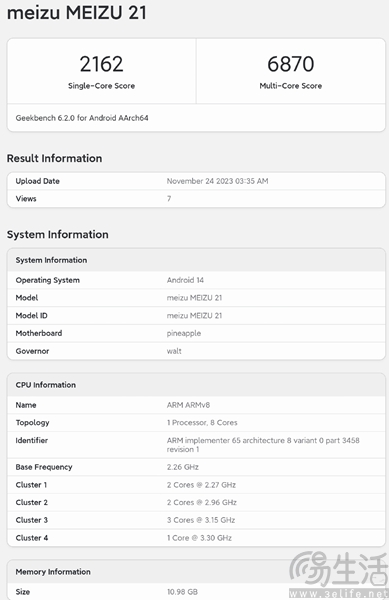Select the Model value 'meizu MEIZU 21'
The image size is (389, 600).
click(194, 298)
